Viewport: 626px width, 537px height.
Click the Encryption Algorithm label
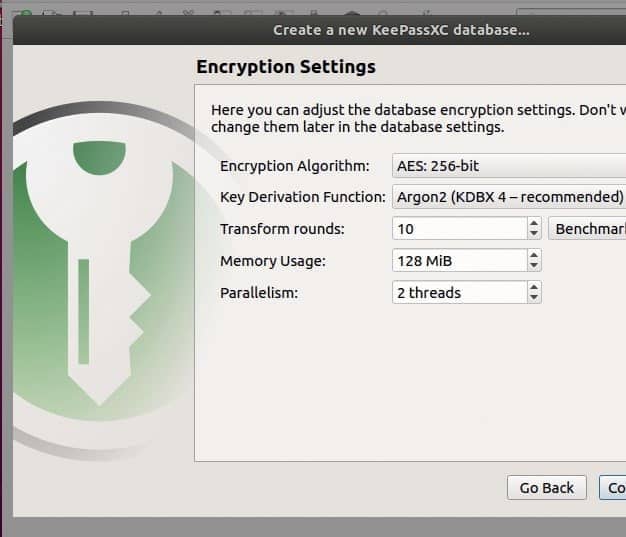tap(295, 166)
